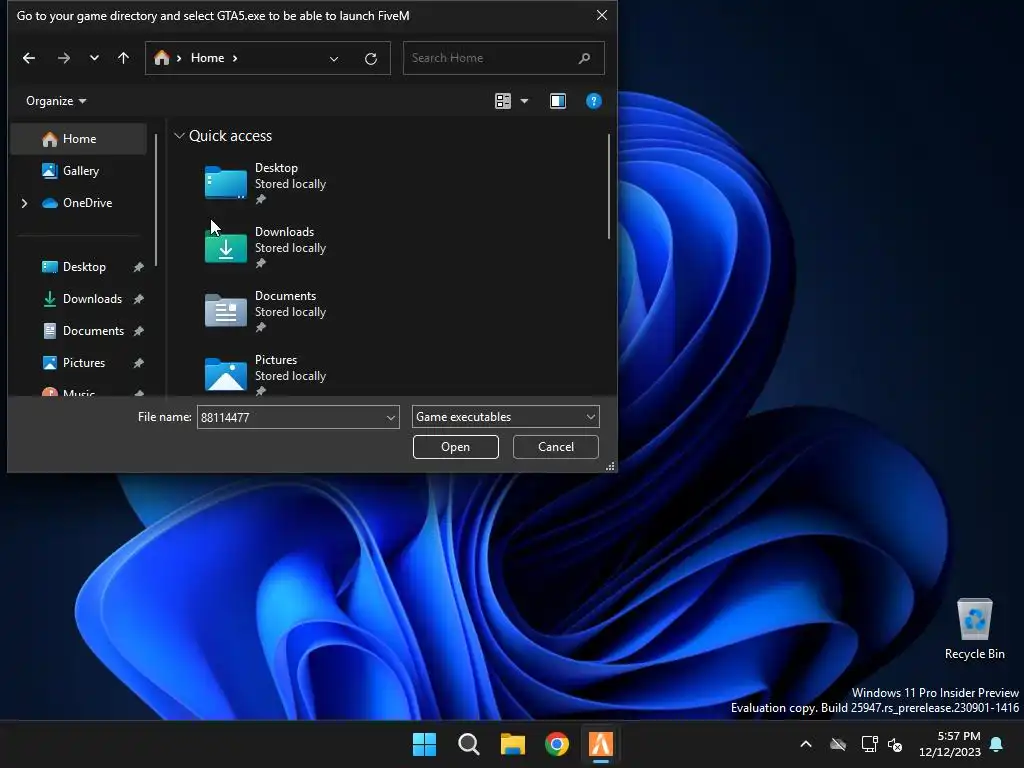Open the Organize menu
The height and width of the screenshot is (768, 1024).
click(x=56, y=101)
